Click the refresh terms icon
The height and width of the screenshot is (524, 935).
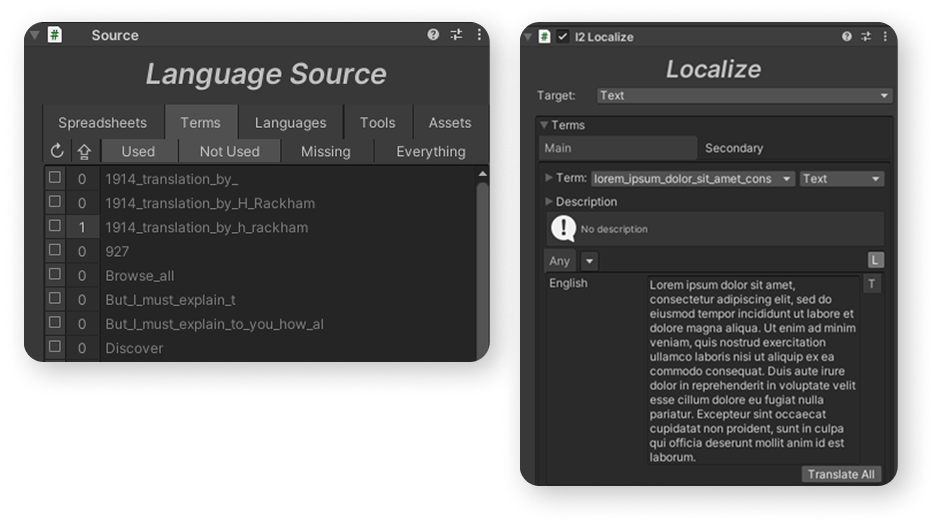pyautogui.click(x=57, y=151)
